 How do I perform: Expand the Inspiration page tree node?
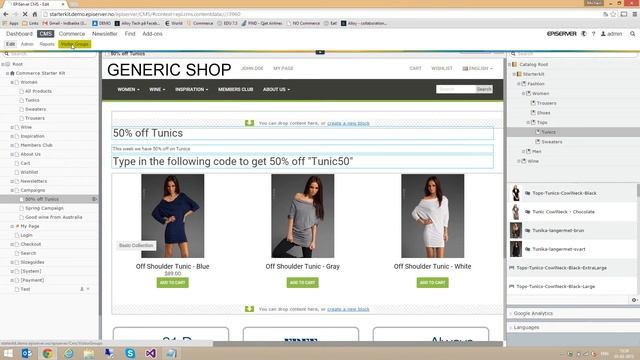tap(12, 136)
